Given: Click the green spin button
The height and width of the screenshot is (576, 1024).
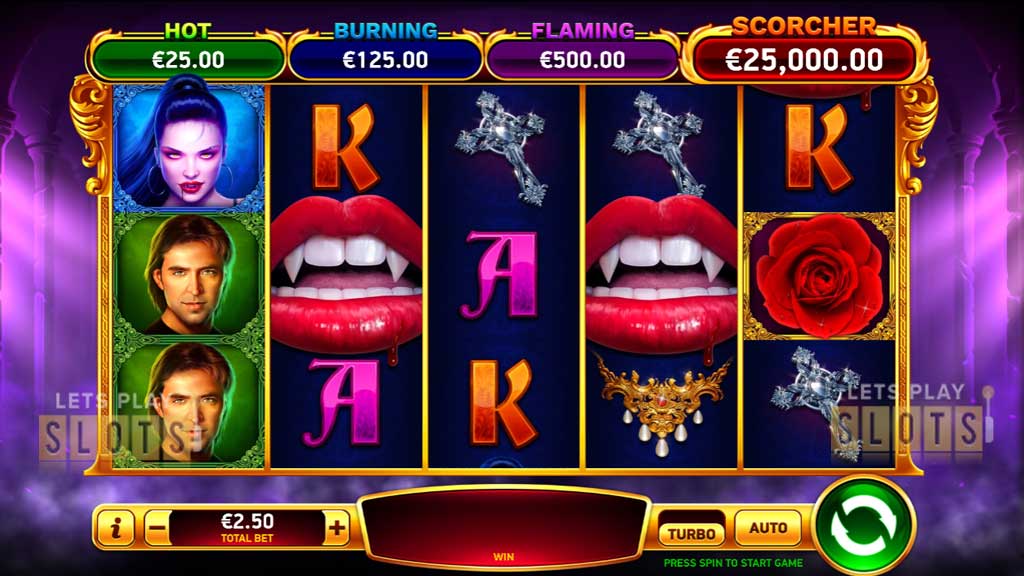Looking at the screenshot, I should (x=863, y=526).
